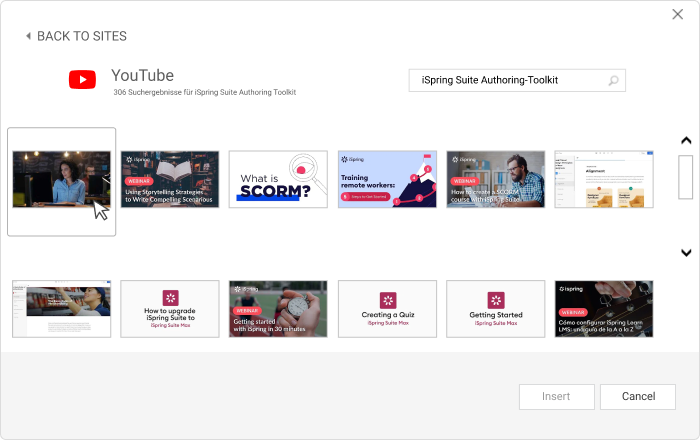Click the Cancel button
The height and width of the screenshot is (440, 700).
click(x=638, y=397)
